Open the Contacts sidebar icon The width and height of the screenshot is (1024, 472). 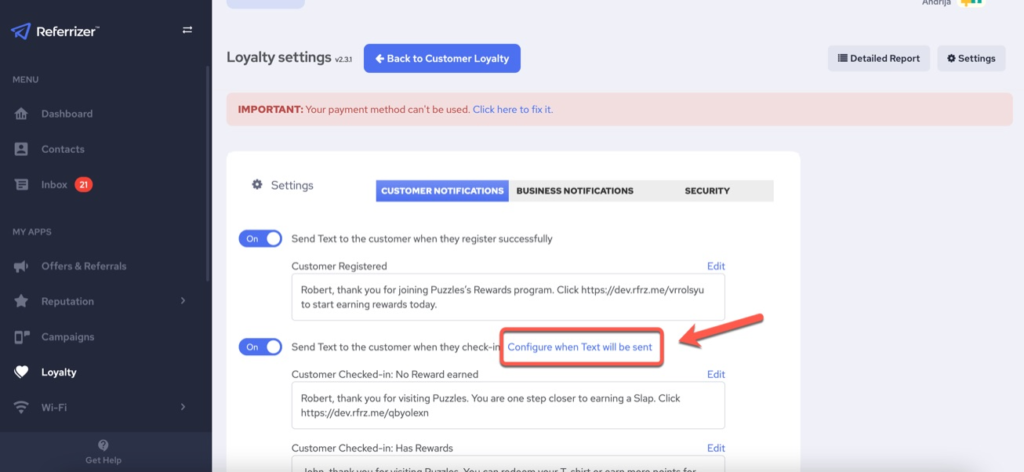coord(21,149)
